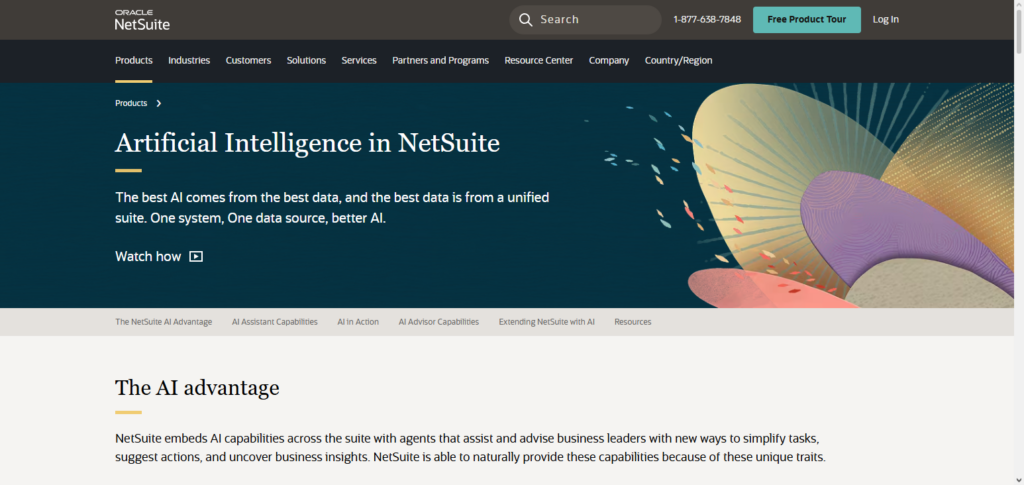Viewport: 1024px width, 485px height.
Task: Jump to AI Advisor Capabilities section
Action: [x=439, y=322]
